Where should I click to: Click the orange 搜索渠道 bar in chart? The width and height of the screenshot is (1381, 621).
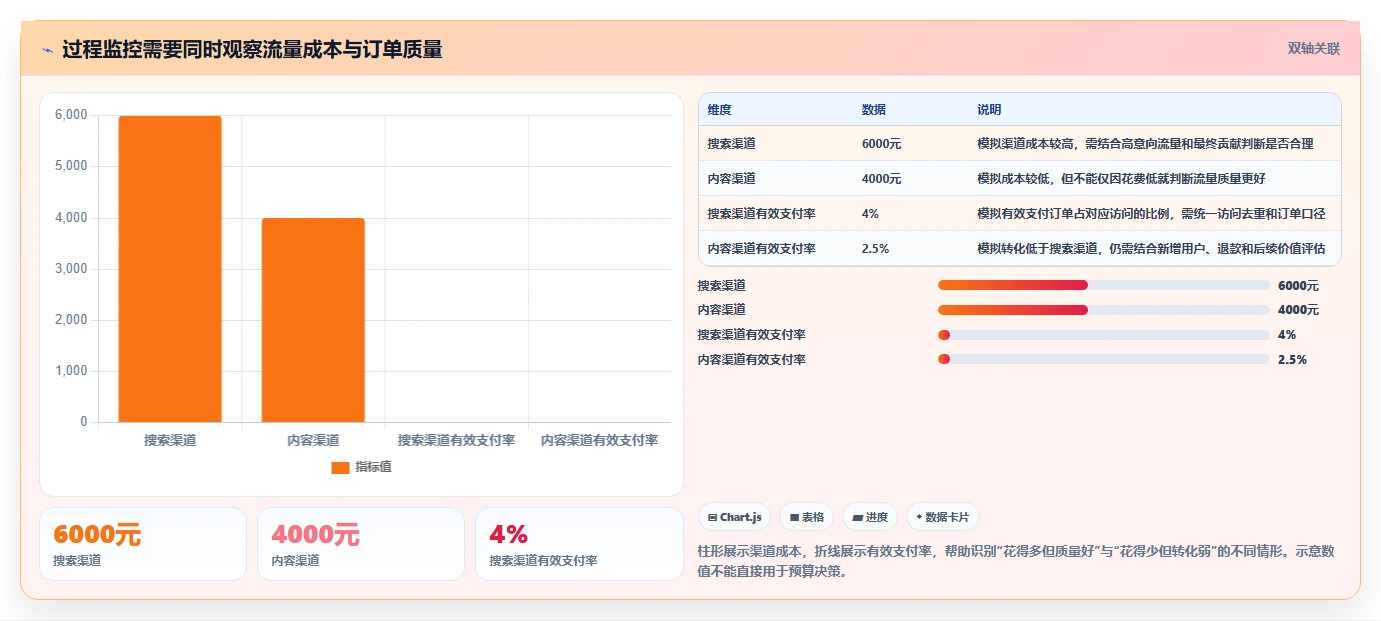(170, 269)
